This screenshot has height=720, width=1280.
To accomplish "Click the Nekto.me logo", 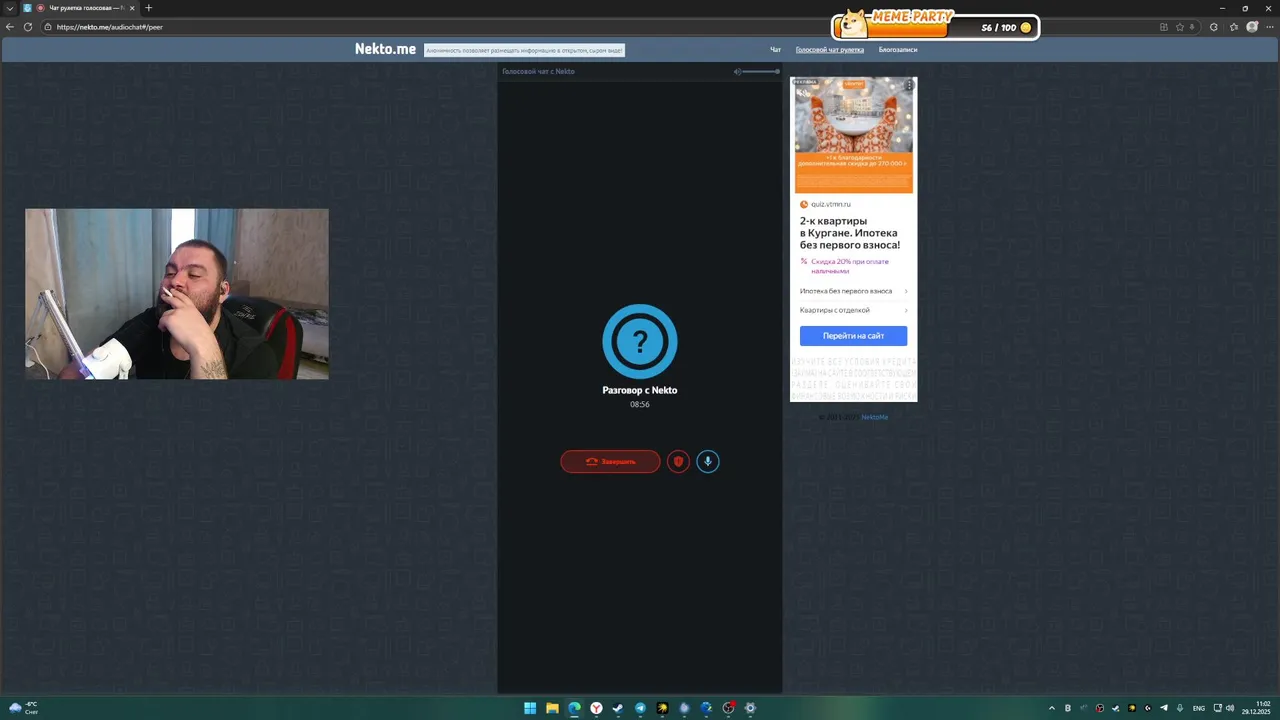I will pos(385,49).
